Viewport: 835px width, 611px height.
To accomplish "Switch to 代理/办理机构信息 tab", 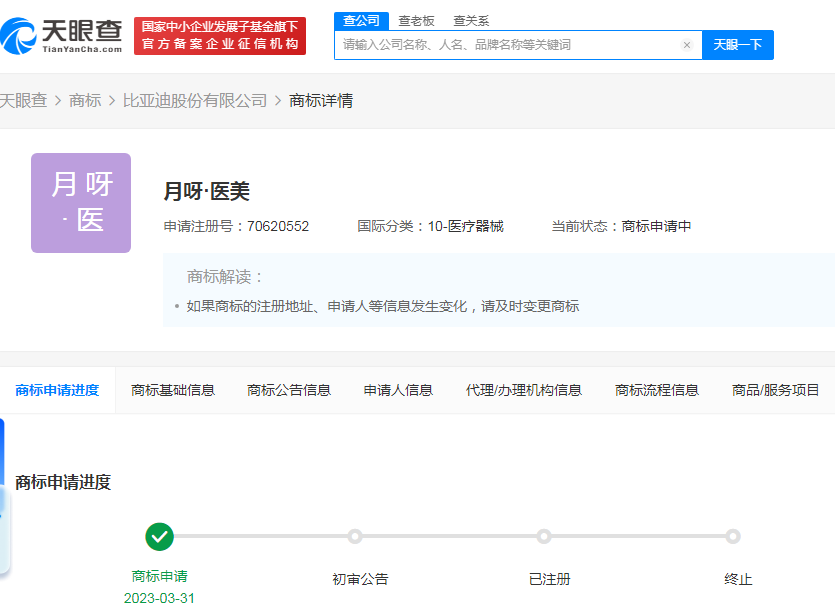I will point(524,390).
